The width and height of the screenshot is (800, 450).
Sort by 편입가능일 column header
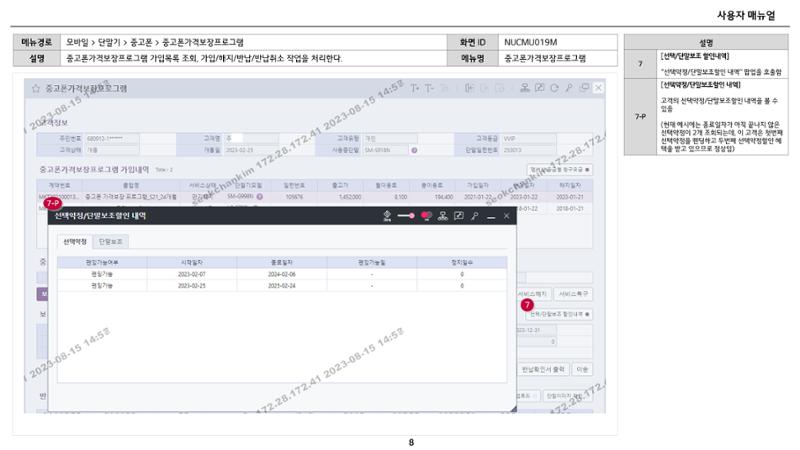pos(371,262)
